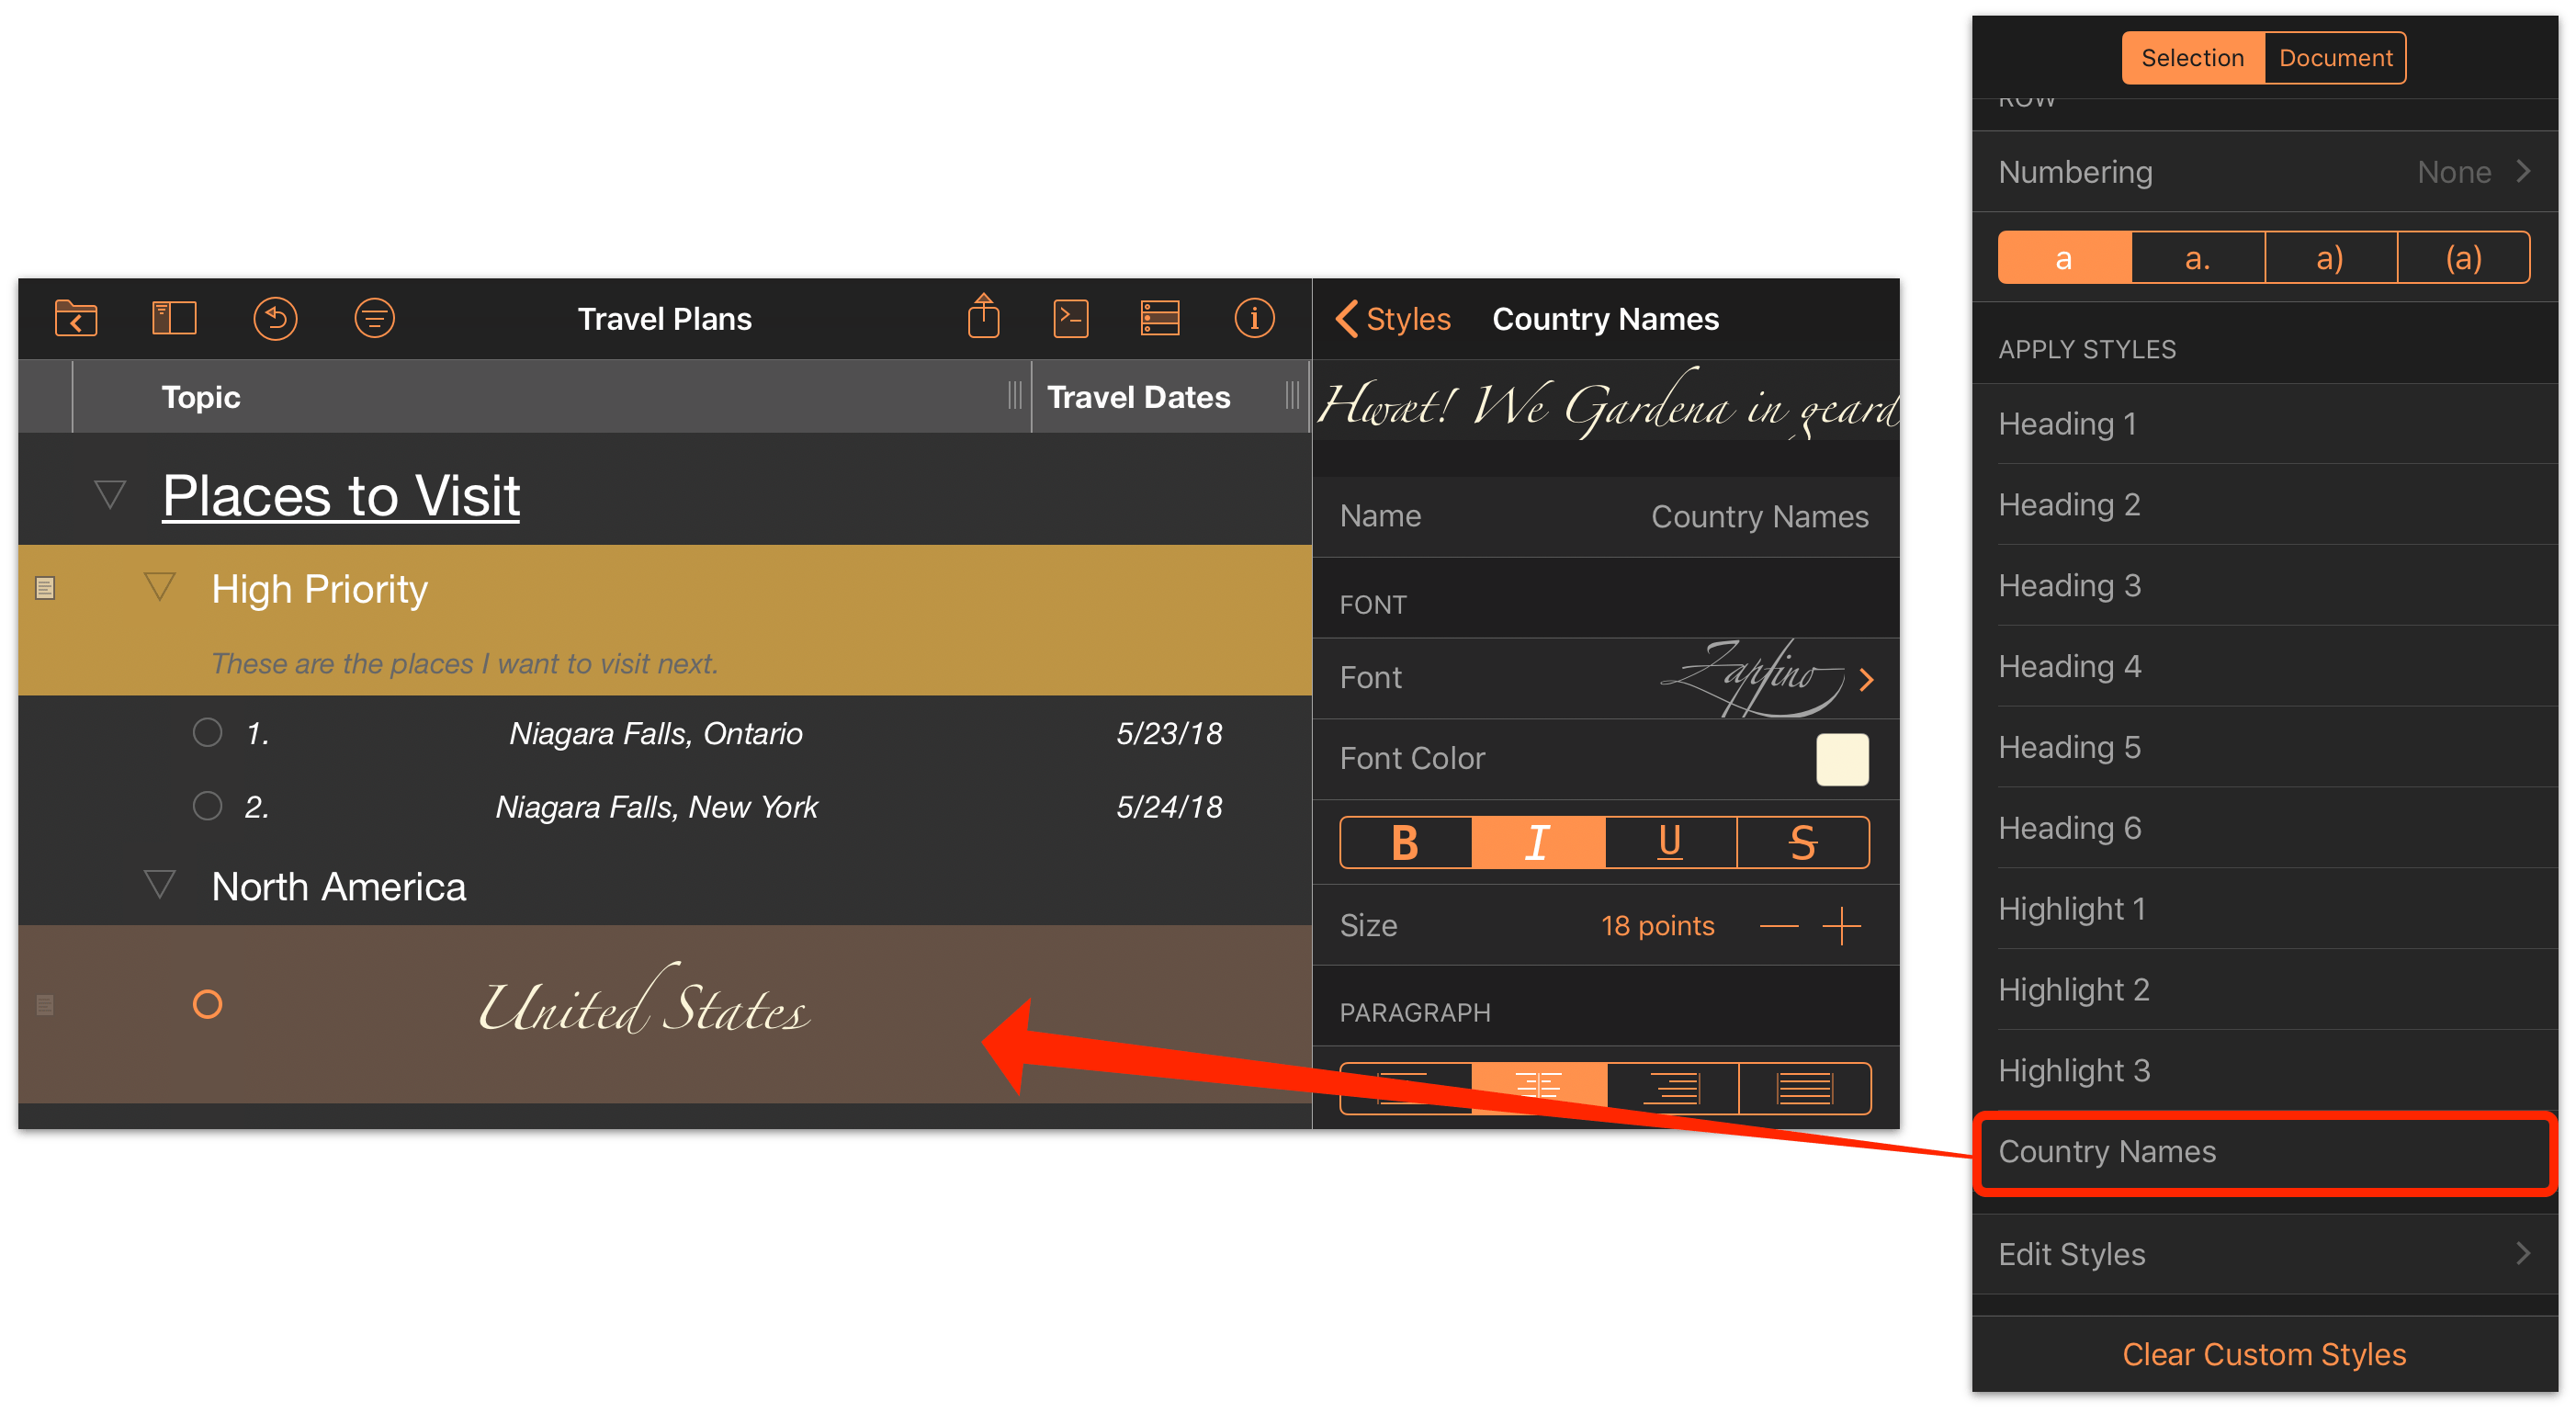
Task: Open the Font Color swatch
Action: [1842, 759]
